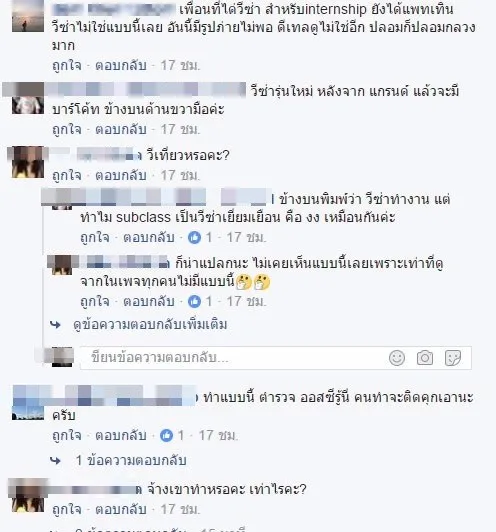Reply to the subclass visa reply
Image resolution: width=496 pixels, height=532 pixels.
pyautogui.click(x=149, y=238)
